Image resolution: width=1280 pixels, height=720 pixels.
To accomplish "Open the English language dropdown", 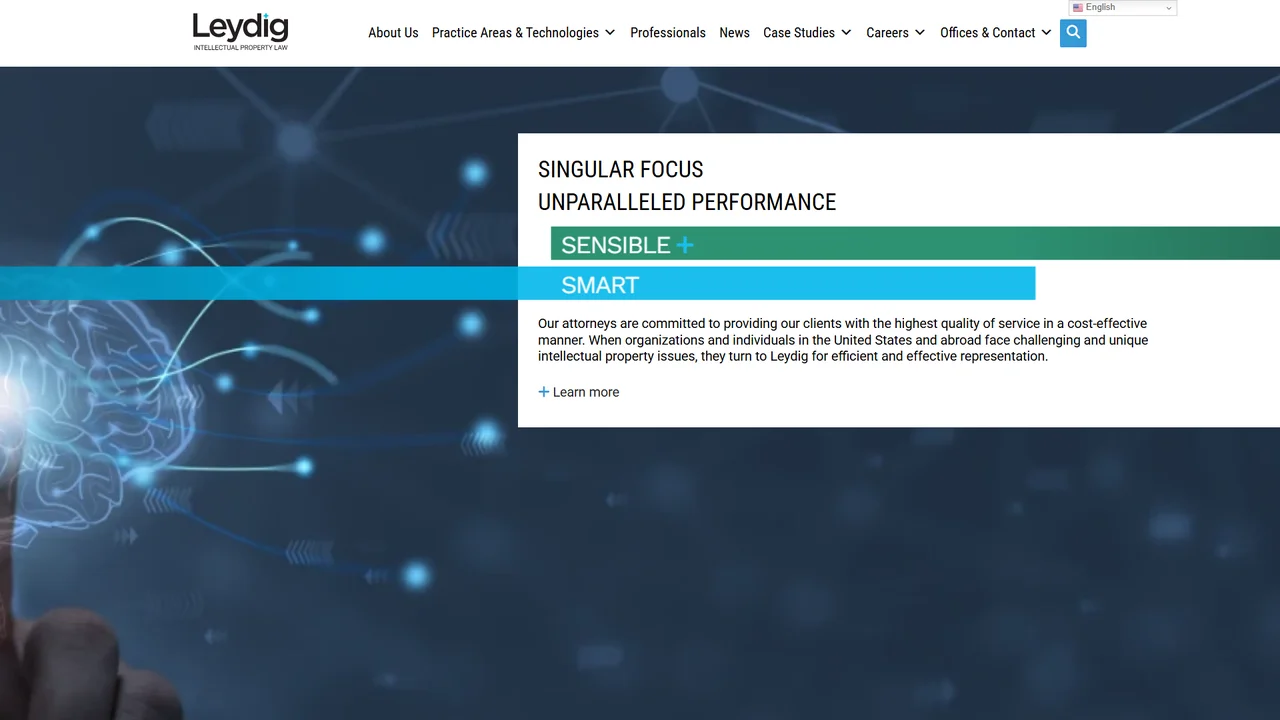I will 1123,8.
